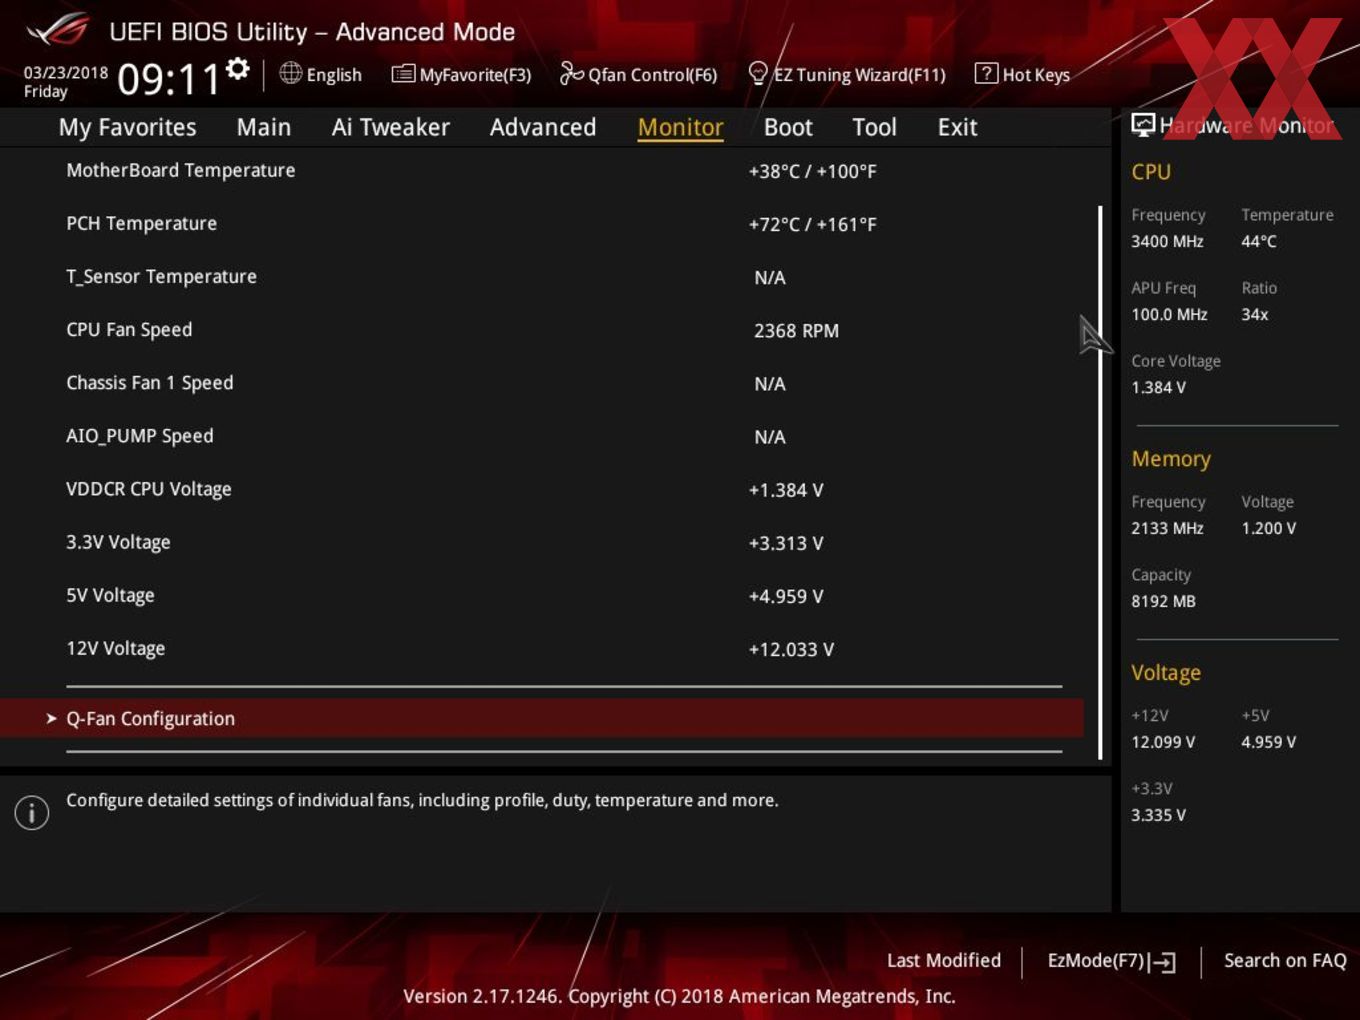Select MotherBoard Temperature row
1360x1020 pixels.
click(x=541, y=171)
